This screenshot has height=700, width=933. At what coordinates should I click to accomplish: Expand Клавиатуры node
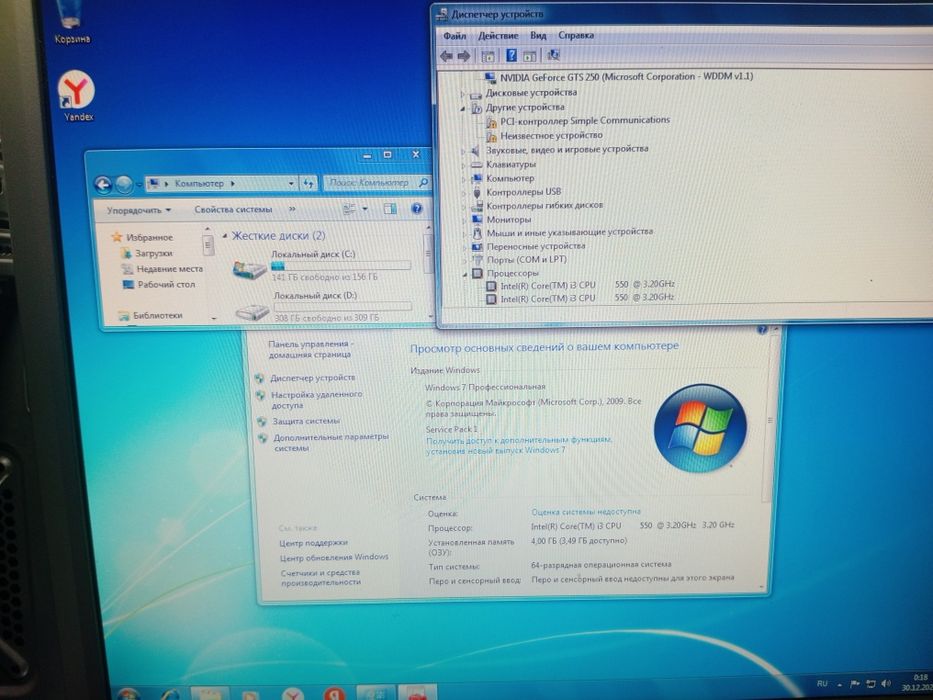pos(464,165)
